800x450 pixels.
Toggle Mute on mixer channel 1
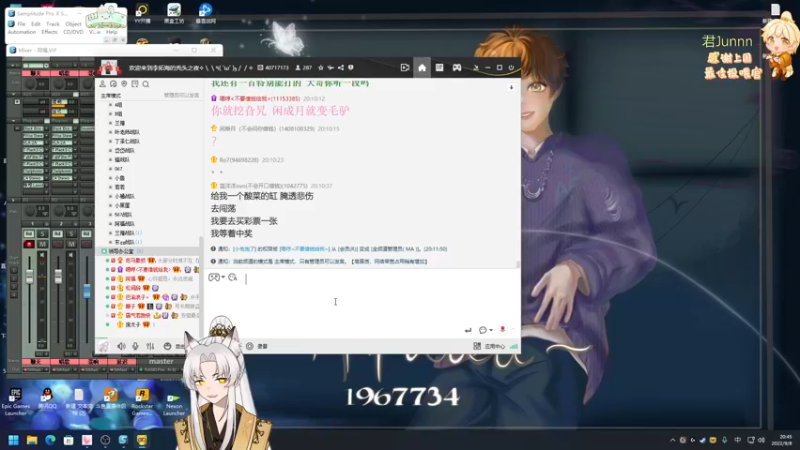pyautogui.click(x=43, y=244)
